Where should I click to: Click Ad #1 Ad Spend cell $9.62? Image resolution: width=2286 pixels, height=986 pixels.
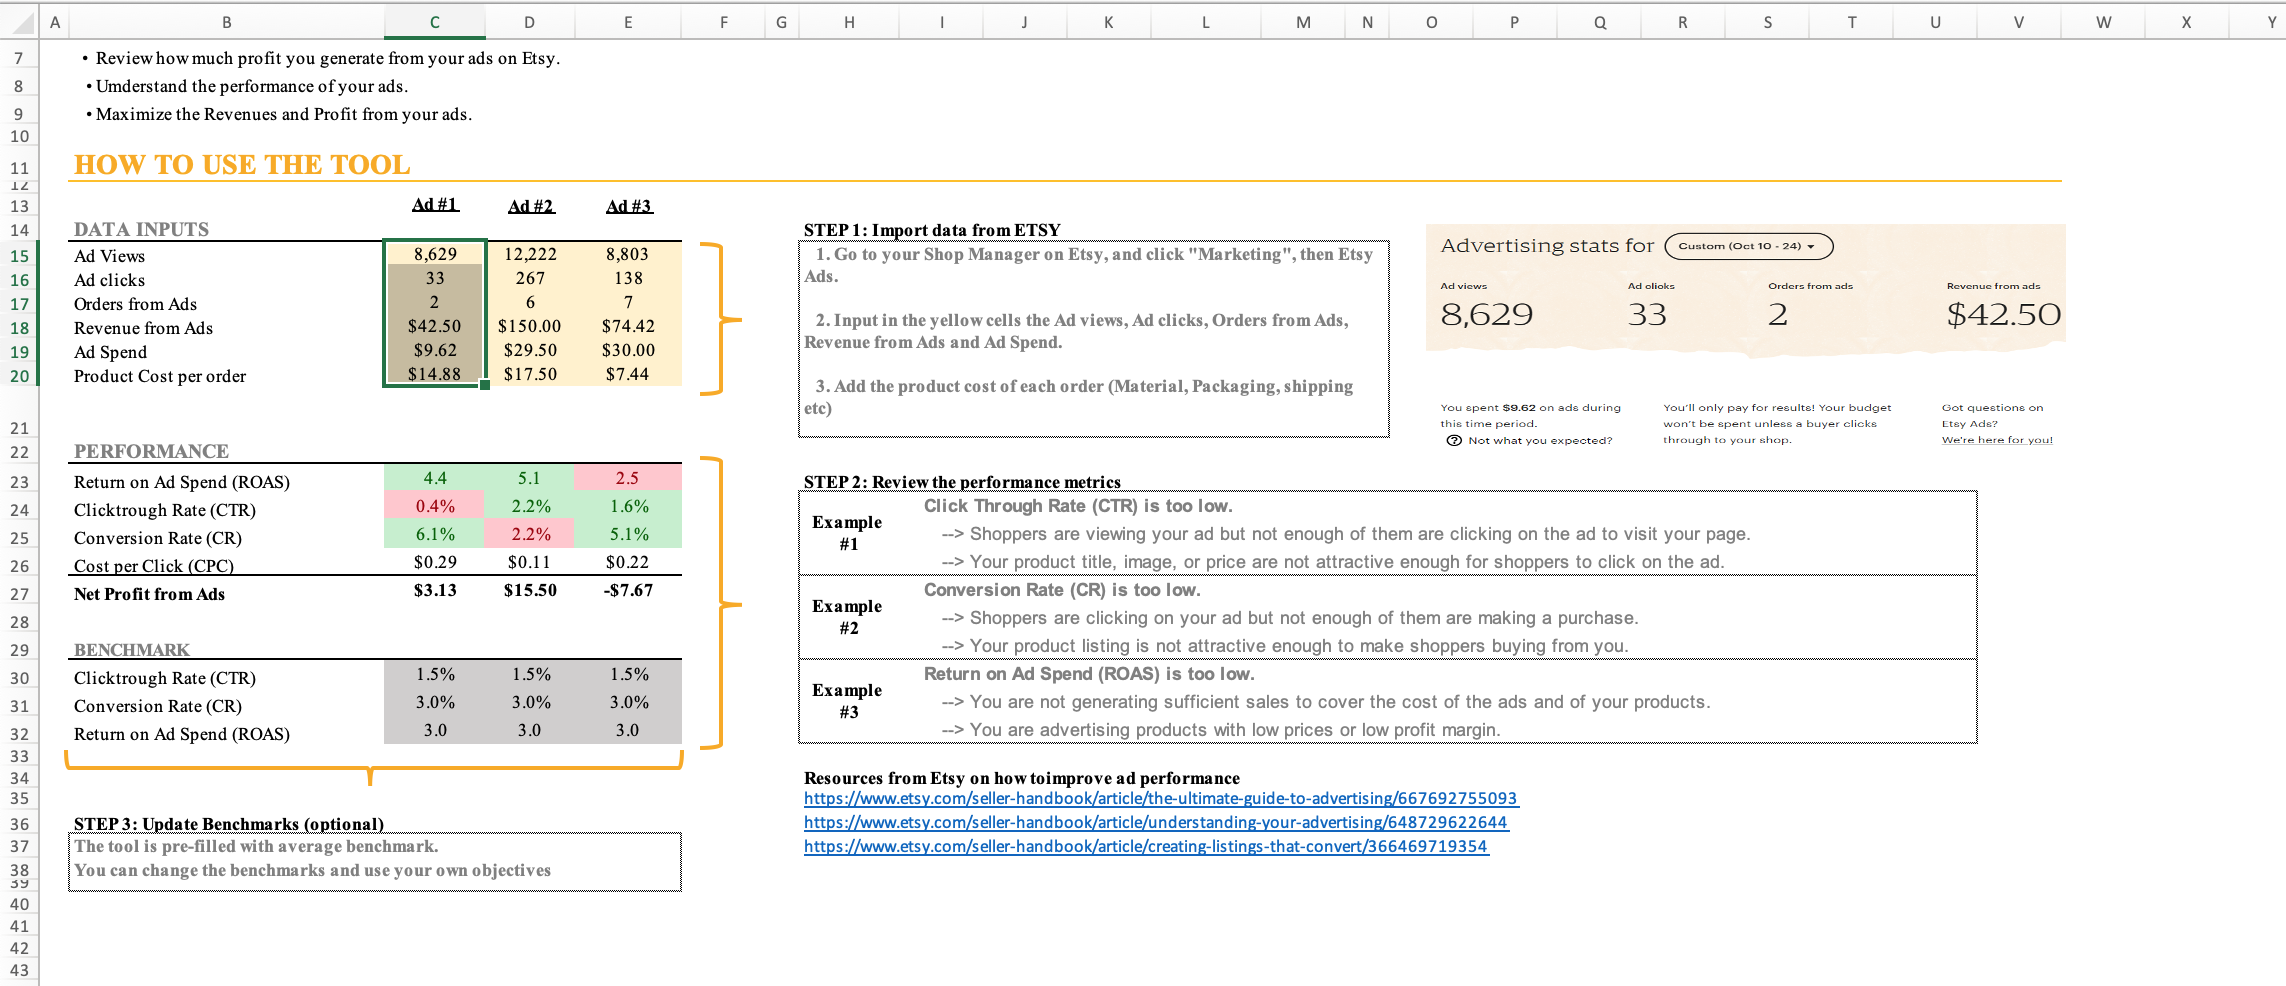coord(435,350)
